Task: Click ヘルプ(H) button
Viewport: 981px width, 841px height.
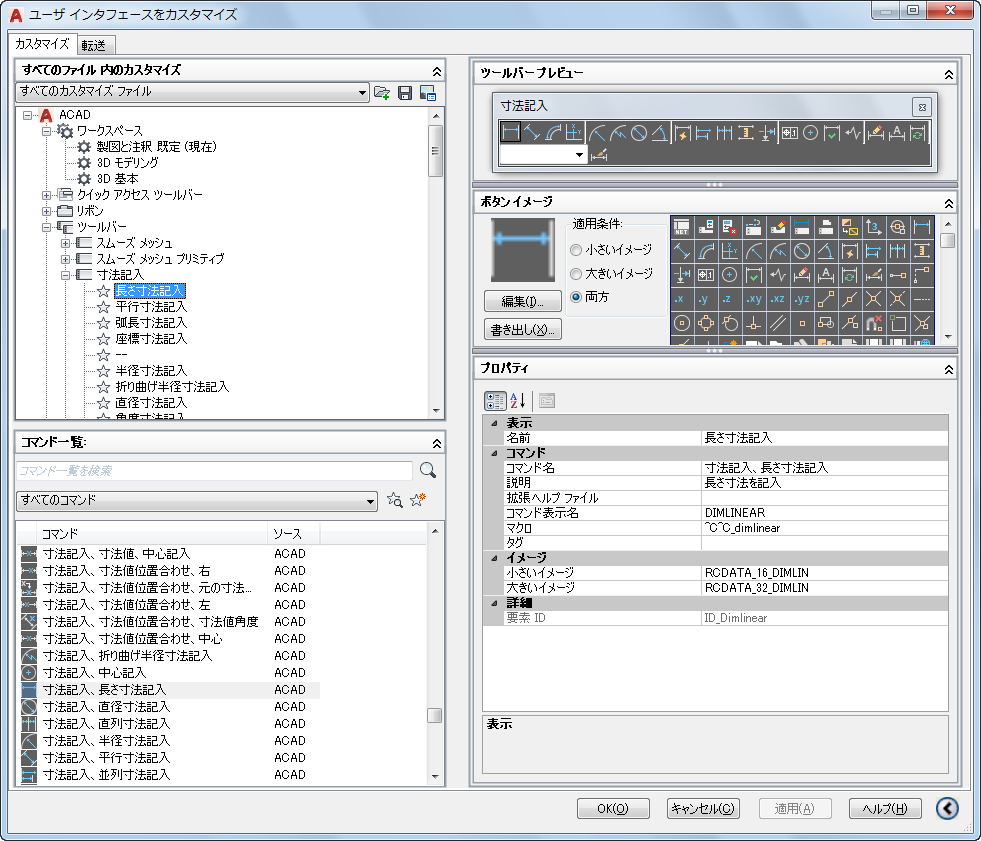Action: (x=885, y=808)
